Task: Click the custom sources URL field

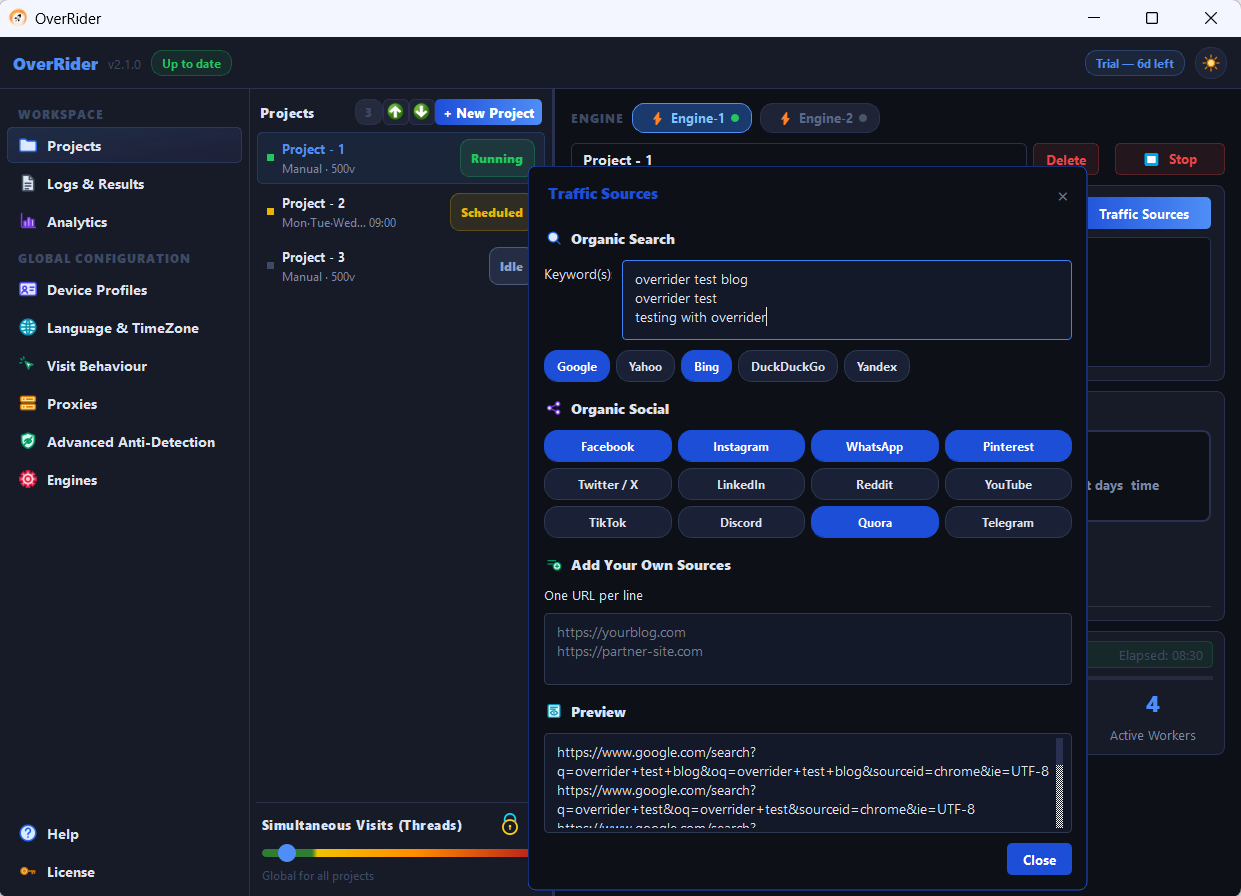Action: 808,649
